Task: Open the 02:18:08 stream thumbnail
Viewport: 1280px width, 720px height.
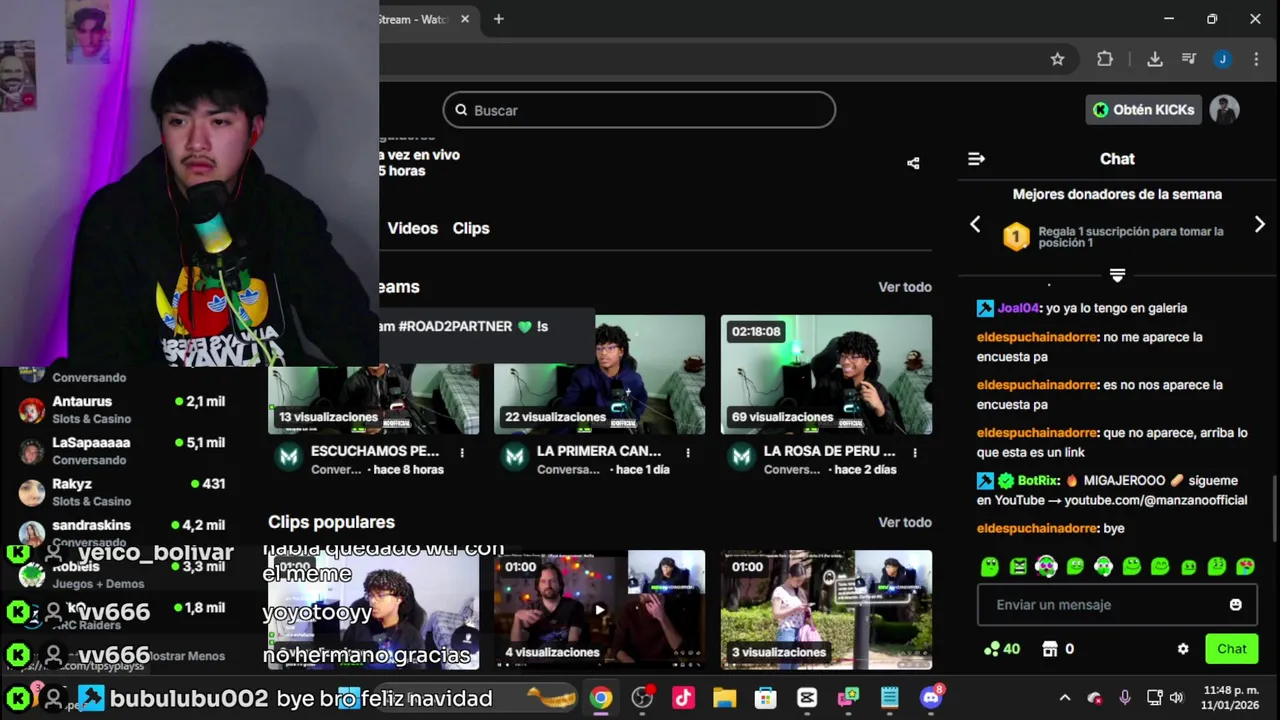Action: [826, 375]
